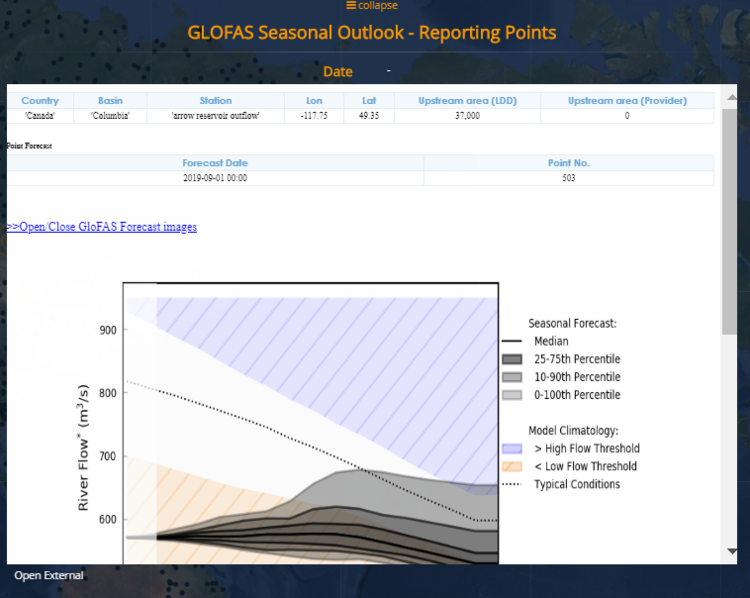Select Upstream area (LDD) header

(468, 100)
